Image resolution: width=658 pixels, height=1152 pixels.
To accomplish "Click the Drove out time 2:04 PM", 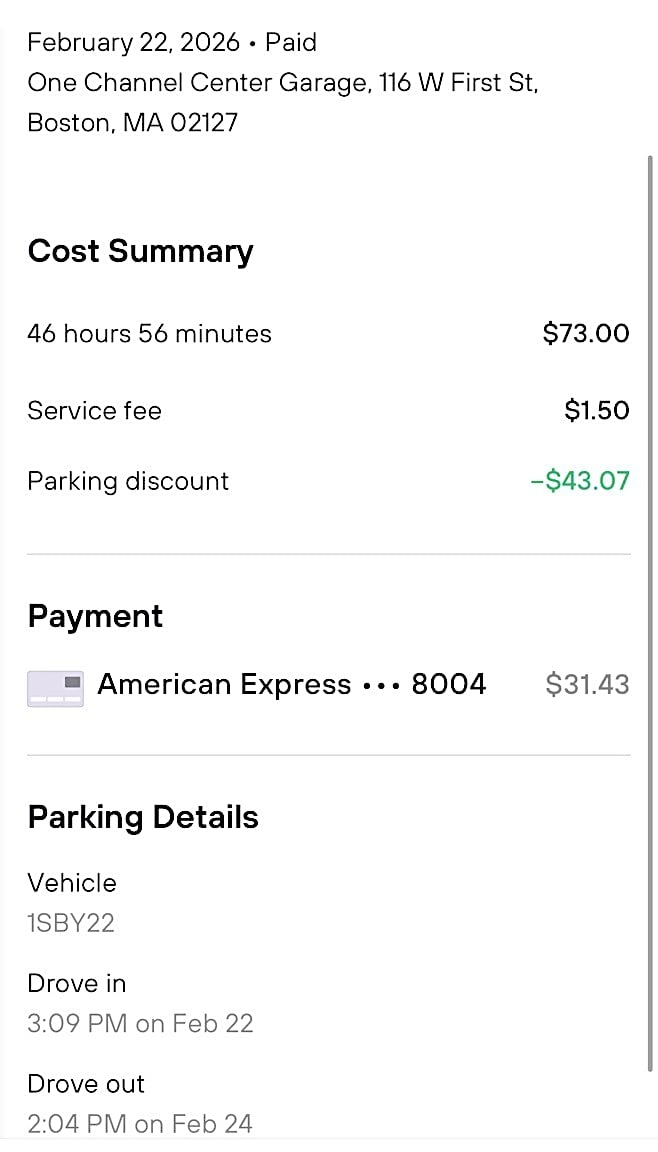I will click(140, 1124).
